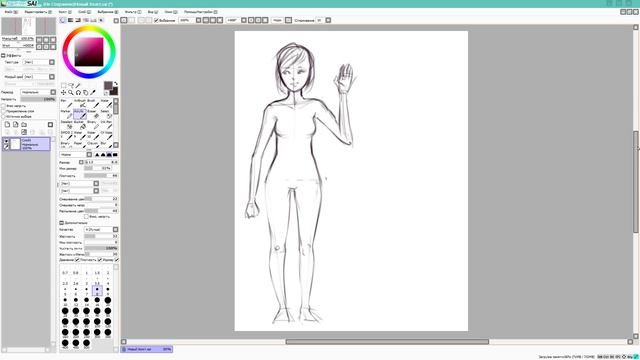The height and width of the screenshot is (360, 640).
Task: Activate the Rotate canvas tool
Action: pyautogui.click(x=78, y=93)
